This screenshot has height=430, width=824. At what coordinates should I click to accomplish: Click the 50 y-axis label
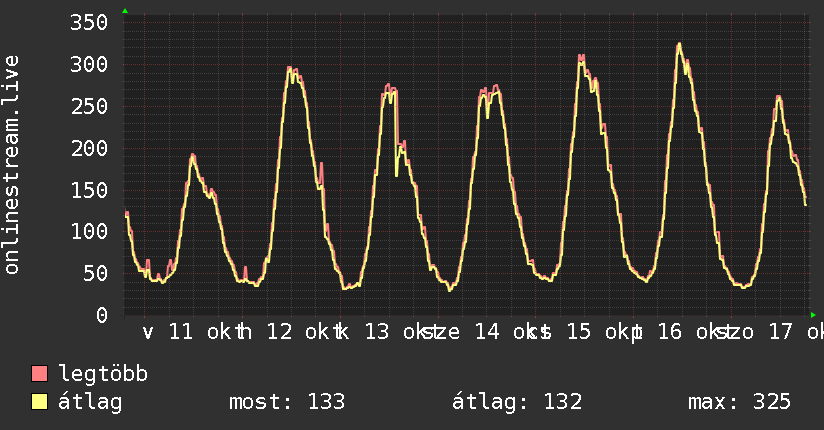click(x=95, y=273)
